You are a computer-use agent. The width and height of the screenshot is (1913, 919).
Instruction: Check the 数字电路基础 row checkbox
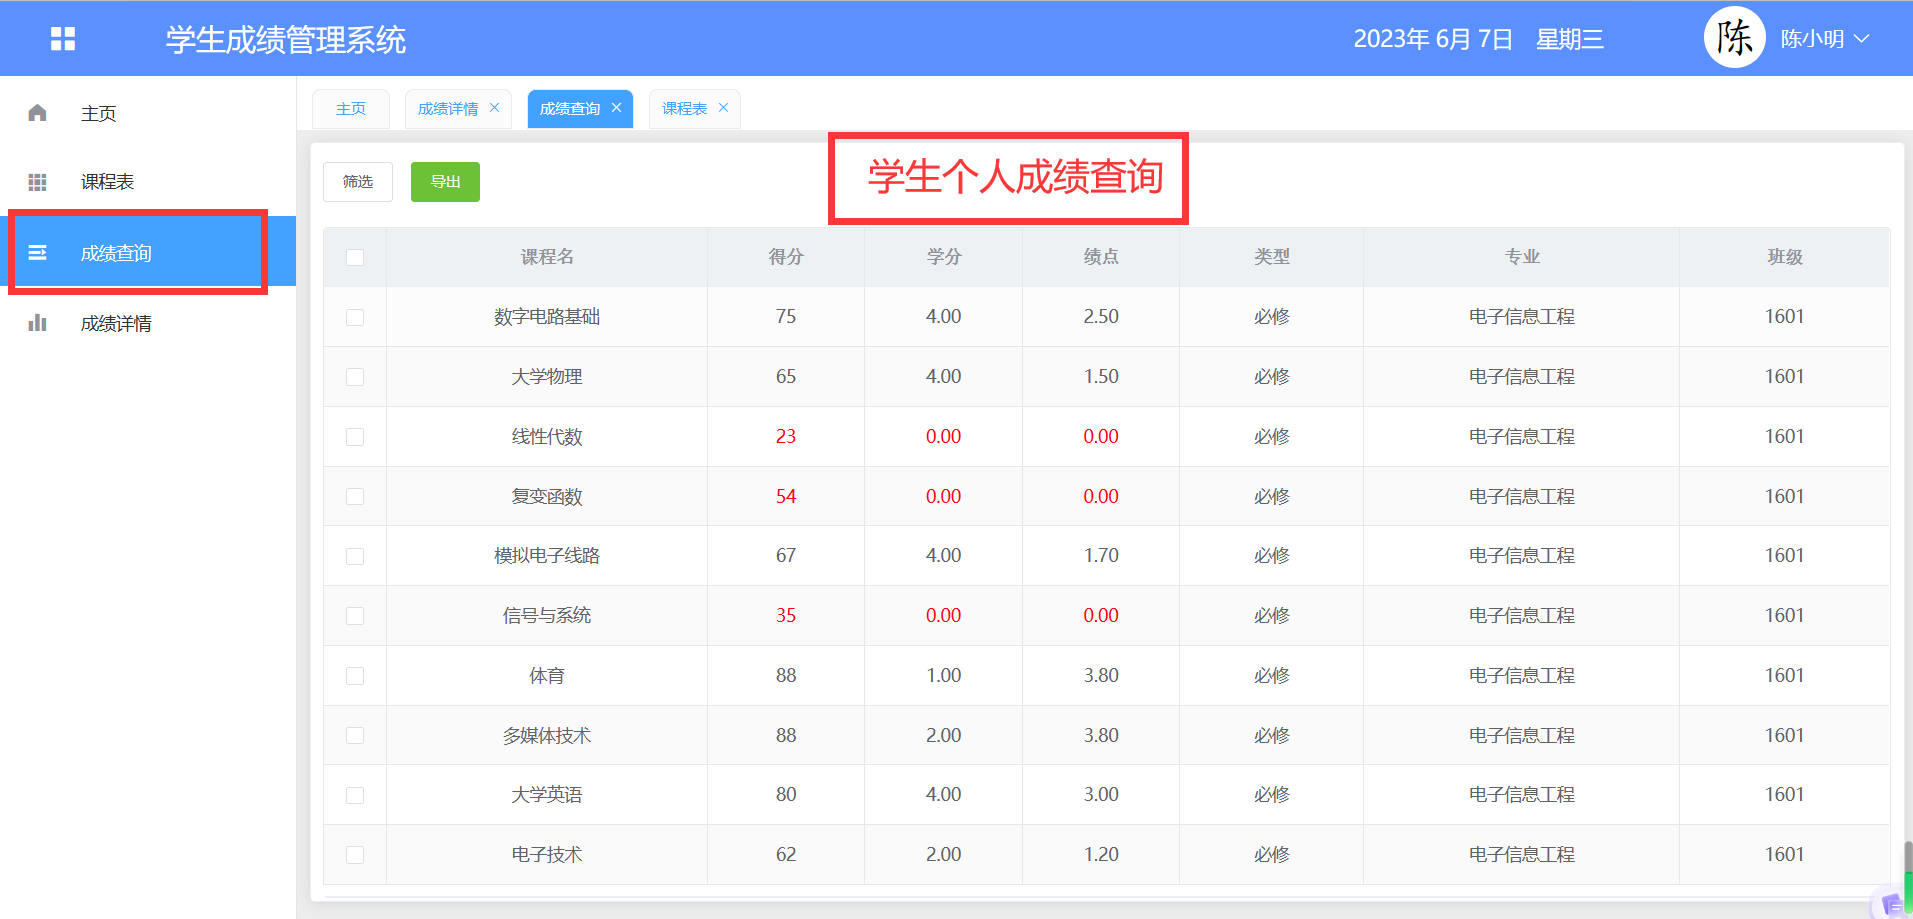click(x=355, y=317)
